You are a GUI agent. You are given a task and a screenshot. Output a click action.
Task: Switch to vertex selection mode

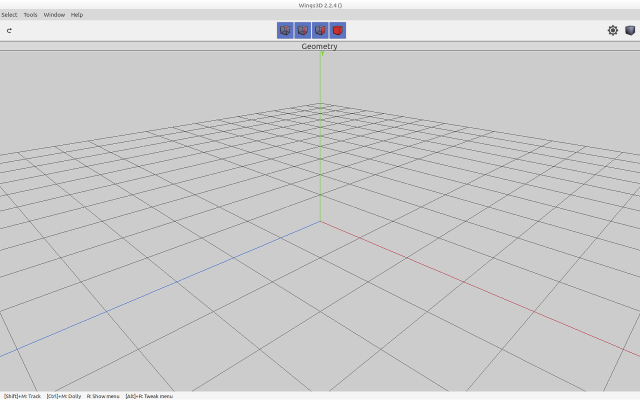tap(285, 31)
